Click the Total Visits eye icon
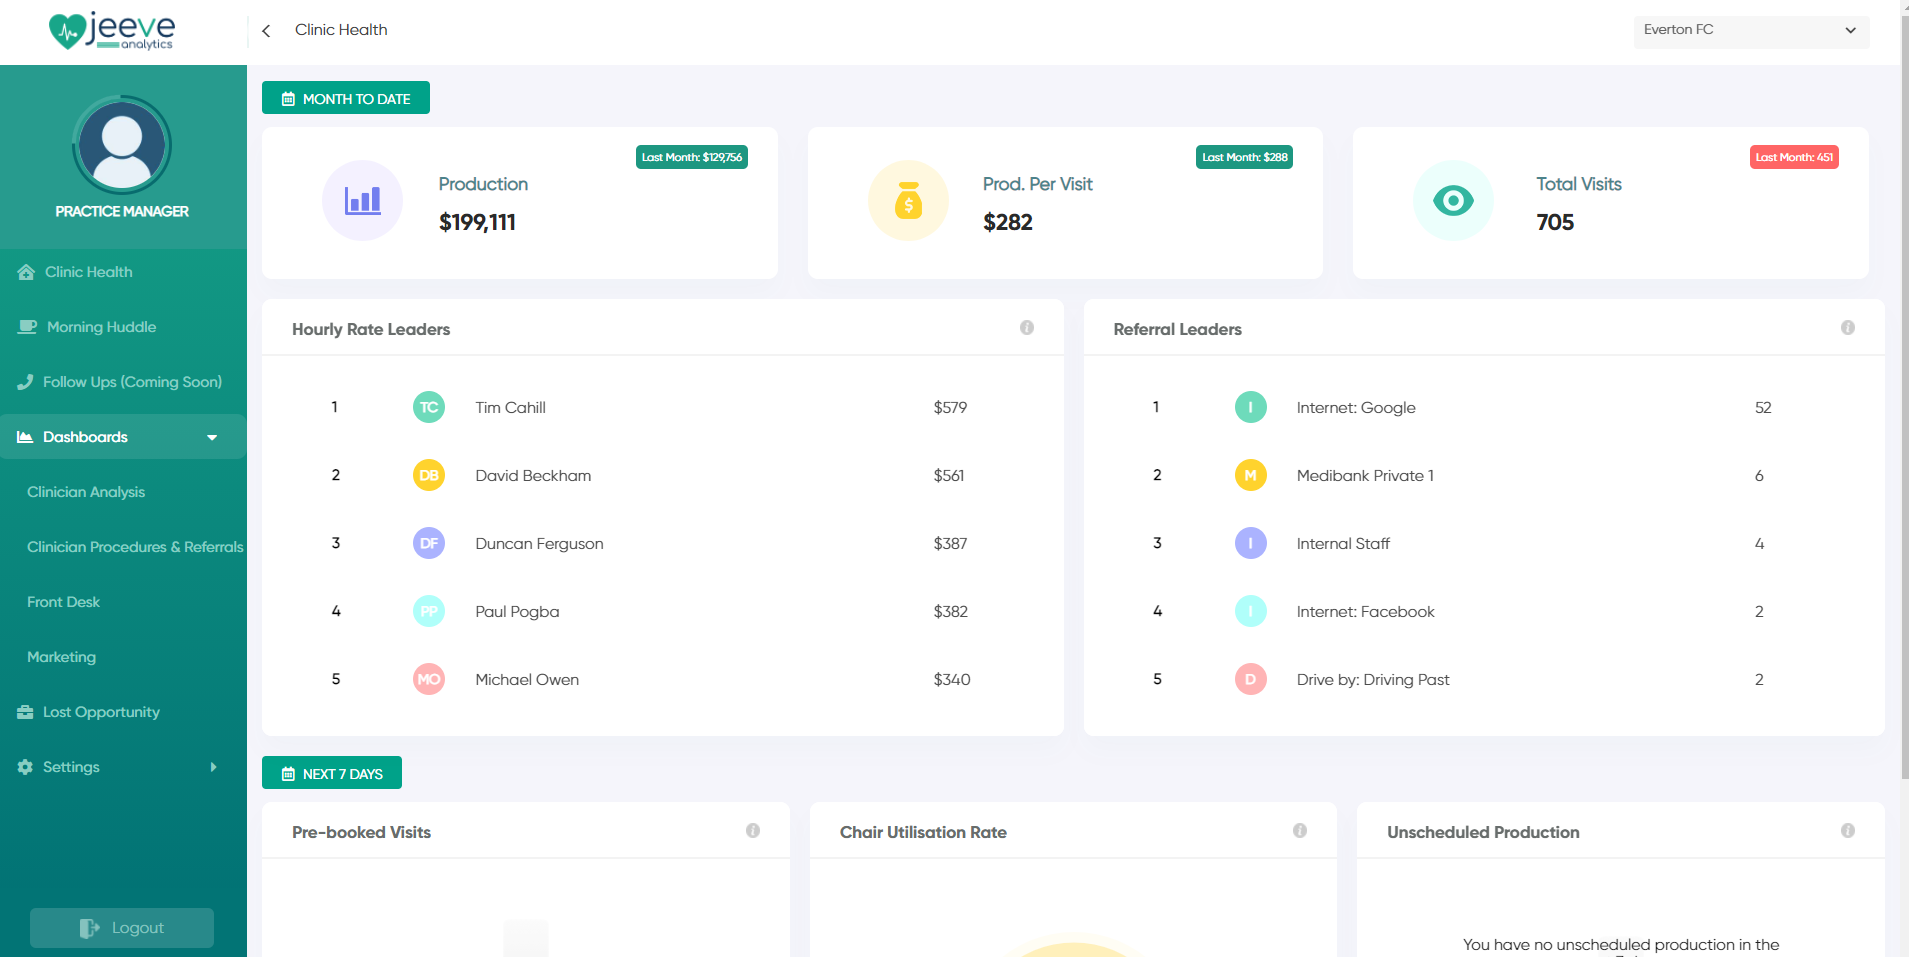 (1453, 201)
